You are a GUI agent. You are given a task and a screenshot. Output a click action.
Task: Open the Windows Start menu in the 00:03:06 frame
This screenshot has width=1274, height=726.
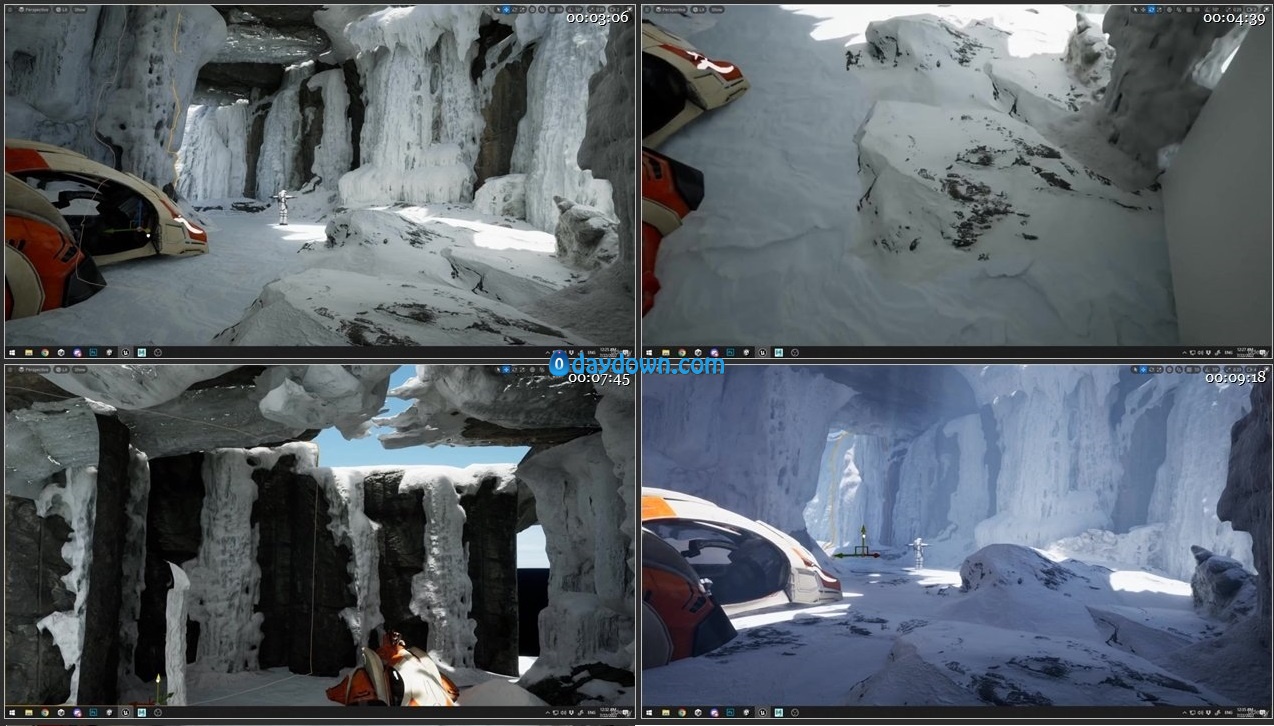pyautogui.click(x=12, y=352)
